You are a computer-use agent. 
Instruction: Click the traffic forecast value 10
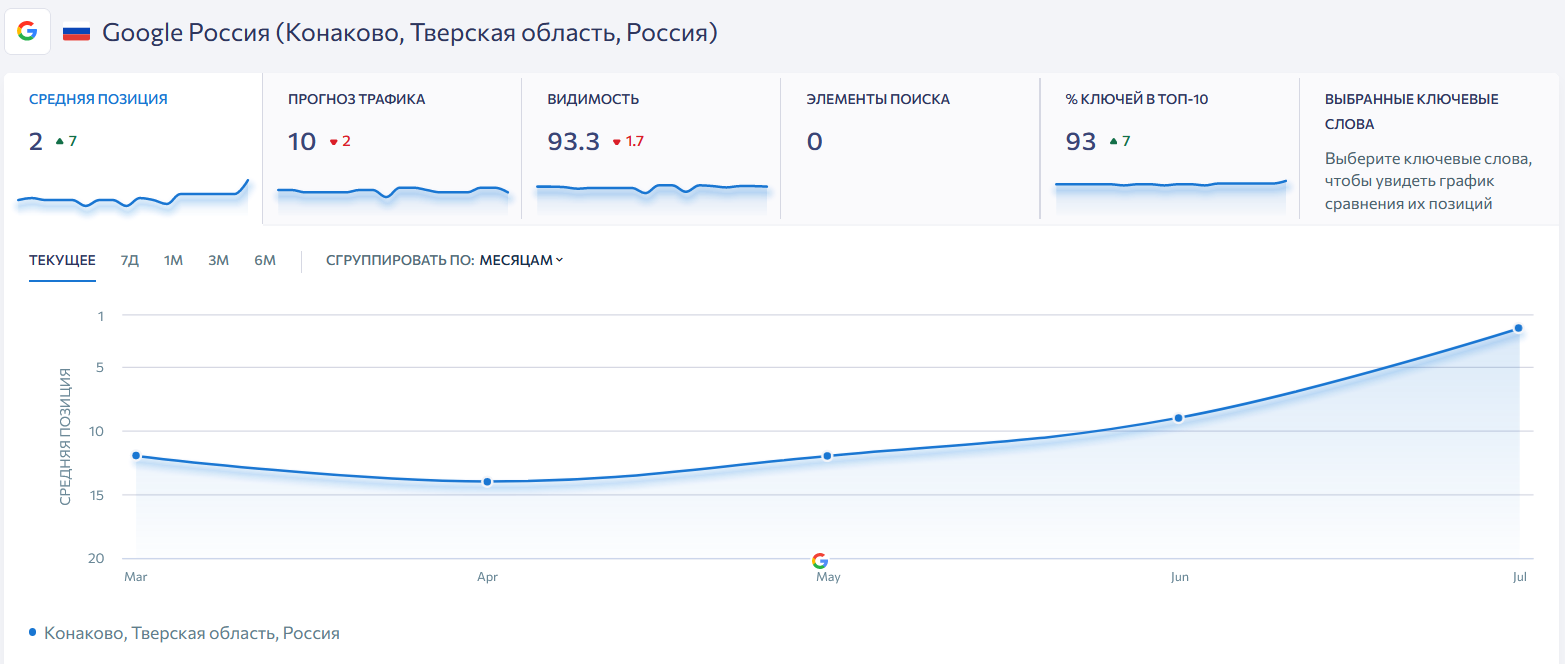click(x=302, y=142)
